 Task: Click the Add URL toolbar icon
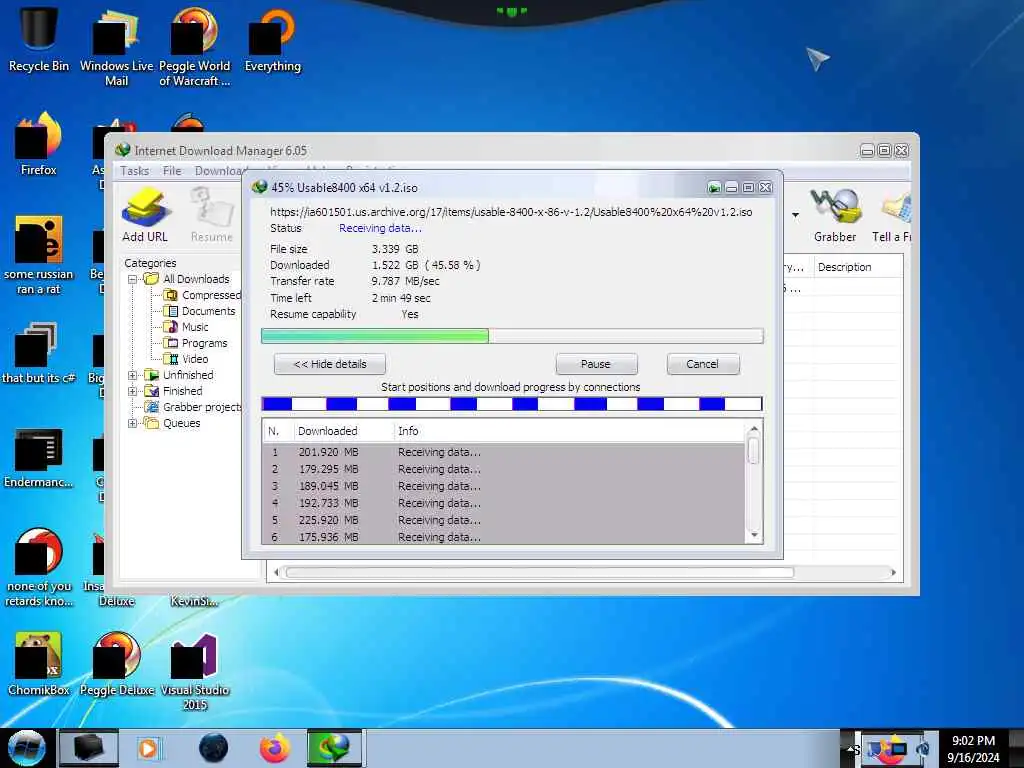tap(145, 215)
